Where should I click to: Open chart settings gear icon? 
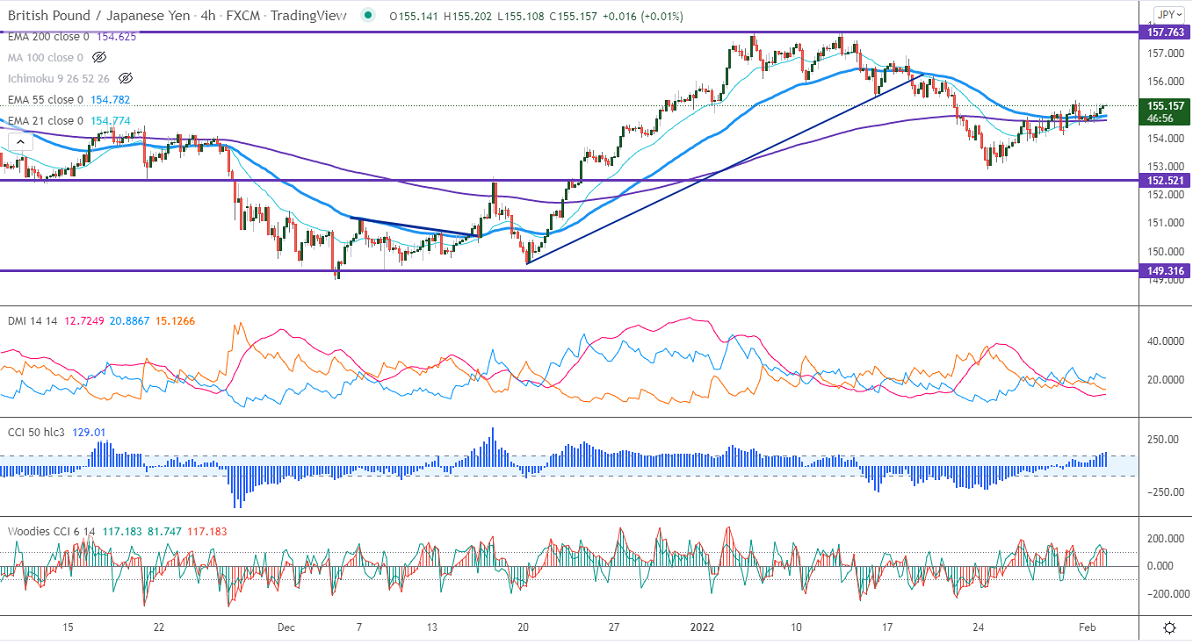point(1170,628)
